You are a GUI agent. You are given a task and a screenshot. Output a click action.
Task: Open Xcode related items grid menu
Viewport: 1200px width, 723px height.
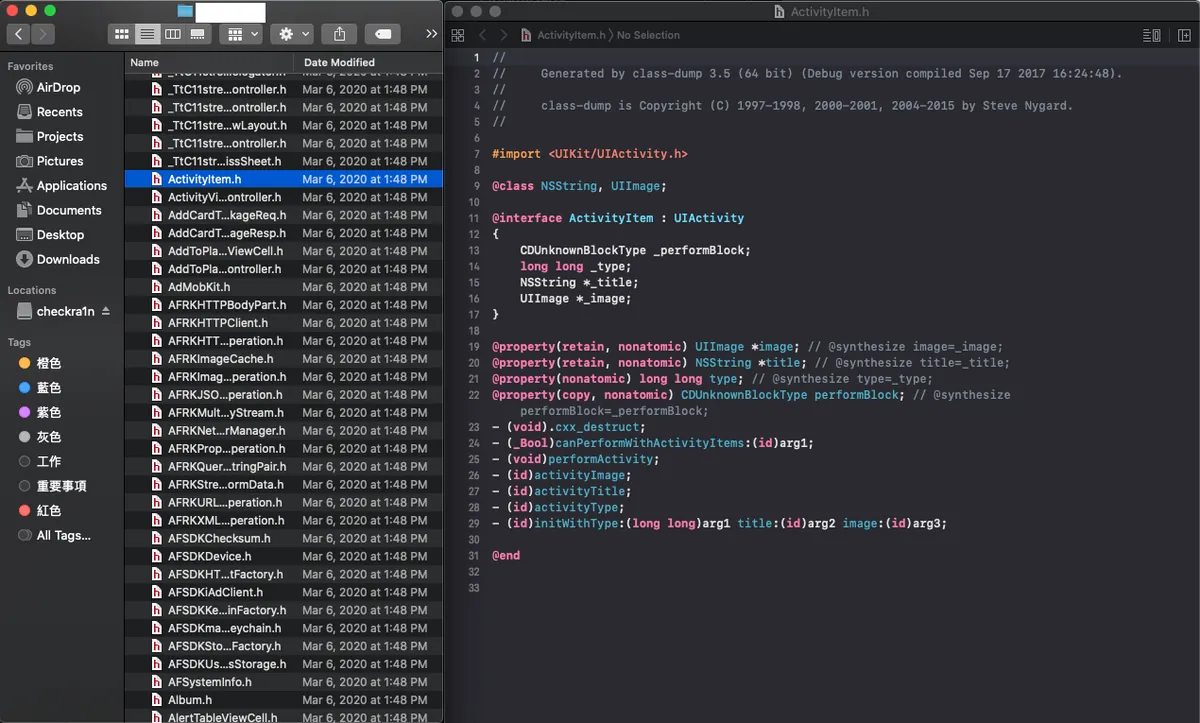[x=458, y=35]
